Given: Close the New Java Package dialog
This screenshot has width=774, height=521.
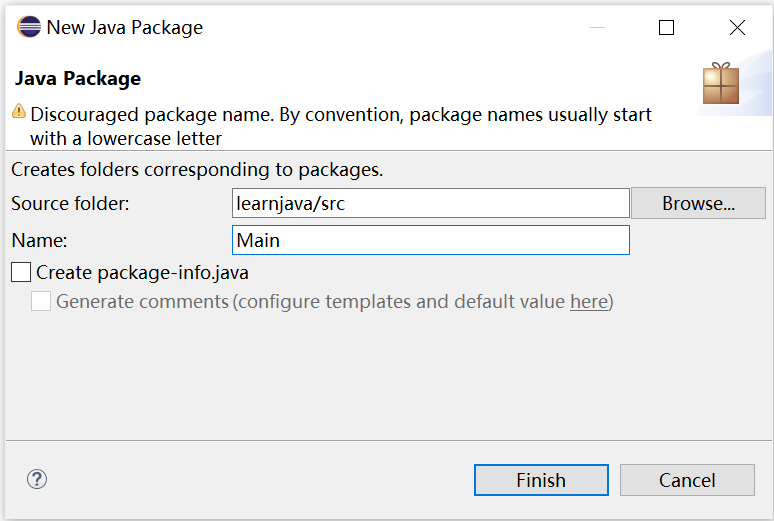Looking at the screenshot, I should tap(737, 28).
